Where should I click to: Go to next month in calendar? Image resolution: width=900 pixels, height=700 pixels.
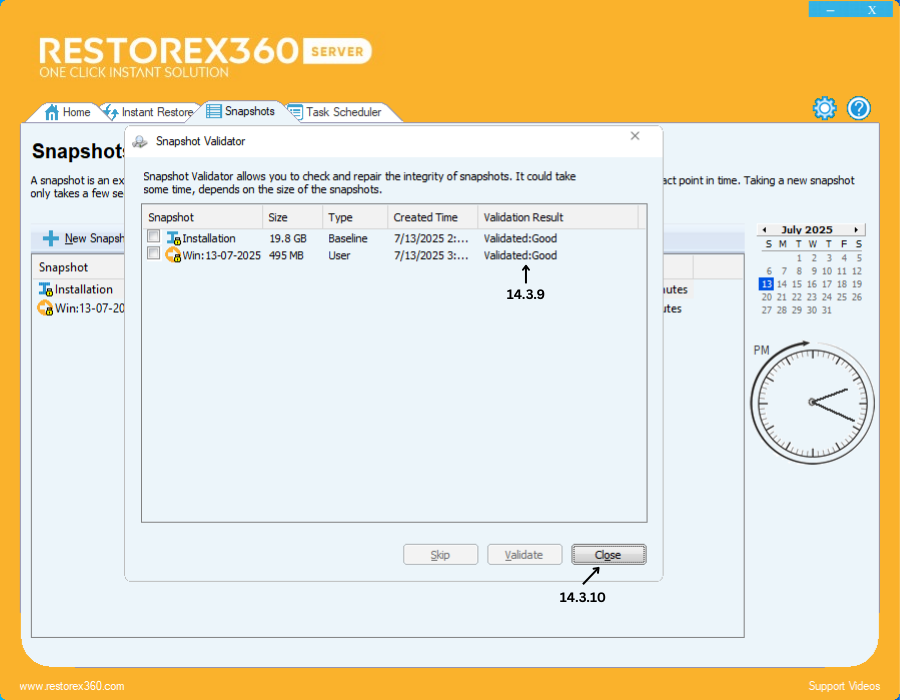coord(856,230)
